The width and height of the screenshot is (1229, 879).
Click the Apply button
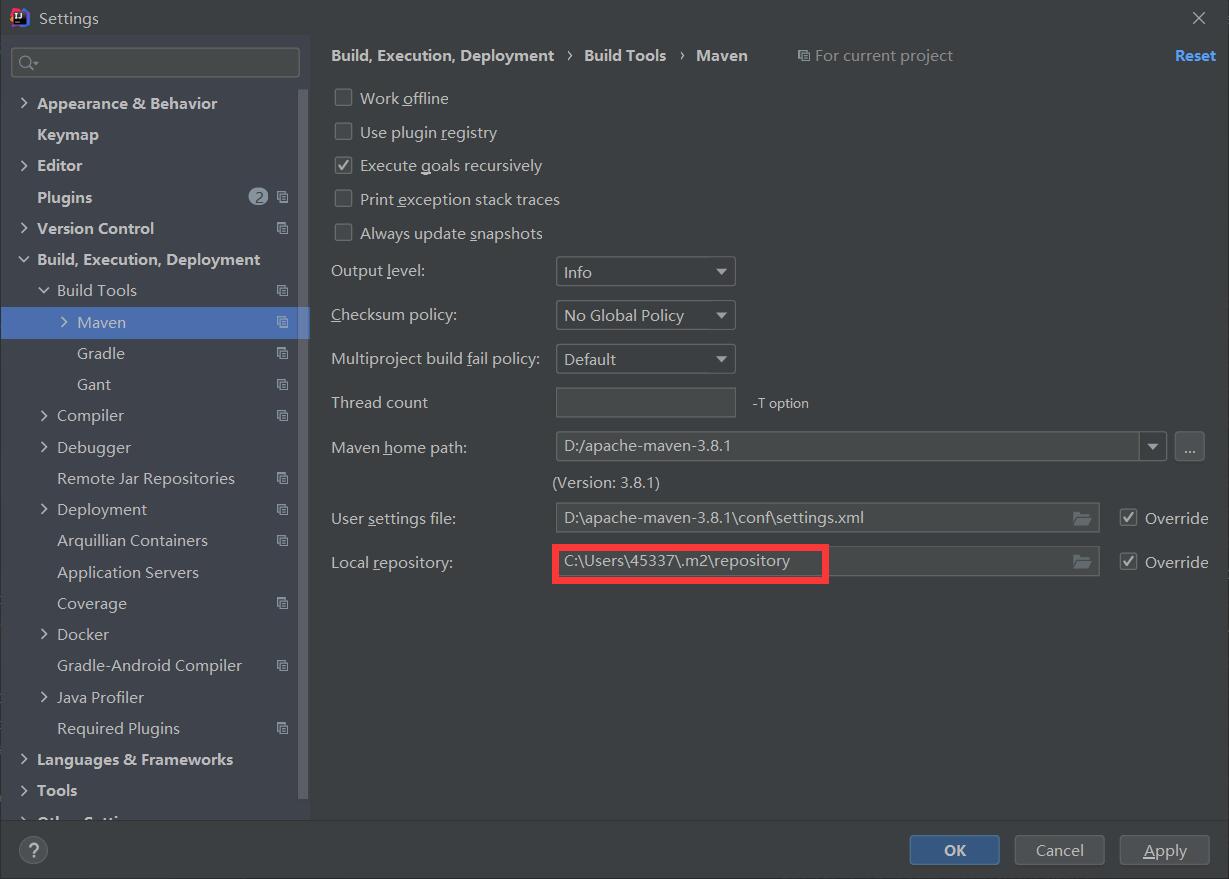coord(1165,850)
